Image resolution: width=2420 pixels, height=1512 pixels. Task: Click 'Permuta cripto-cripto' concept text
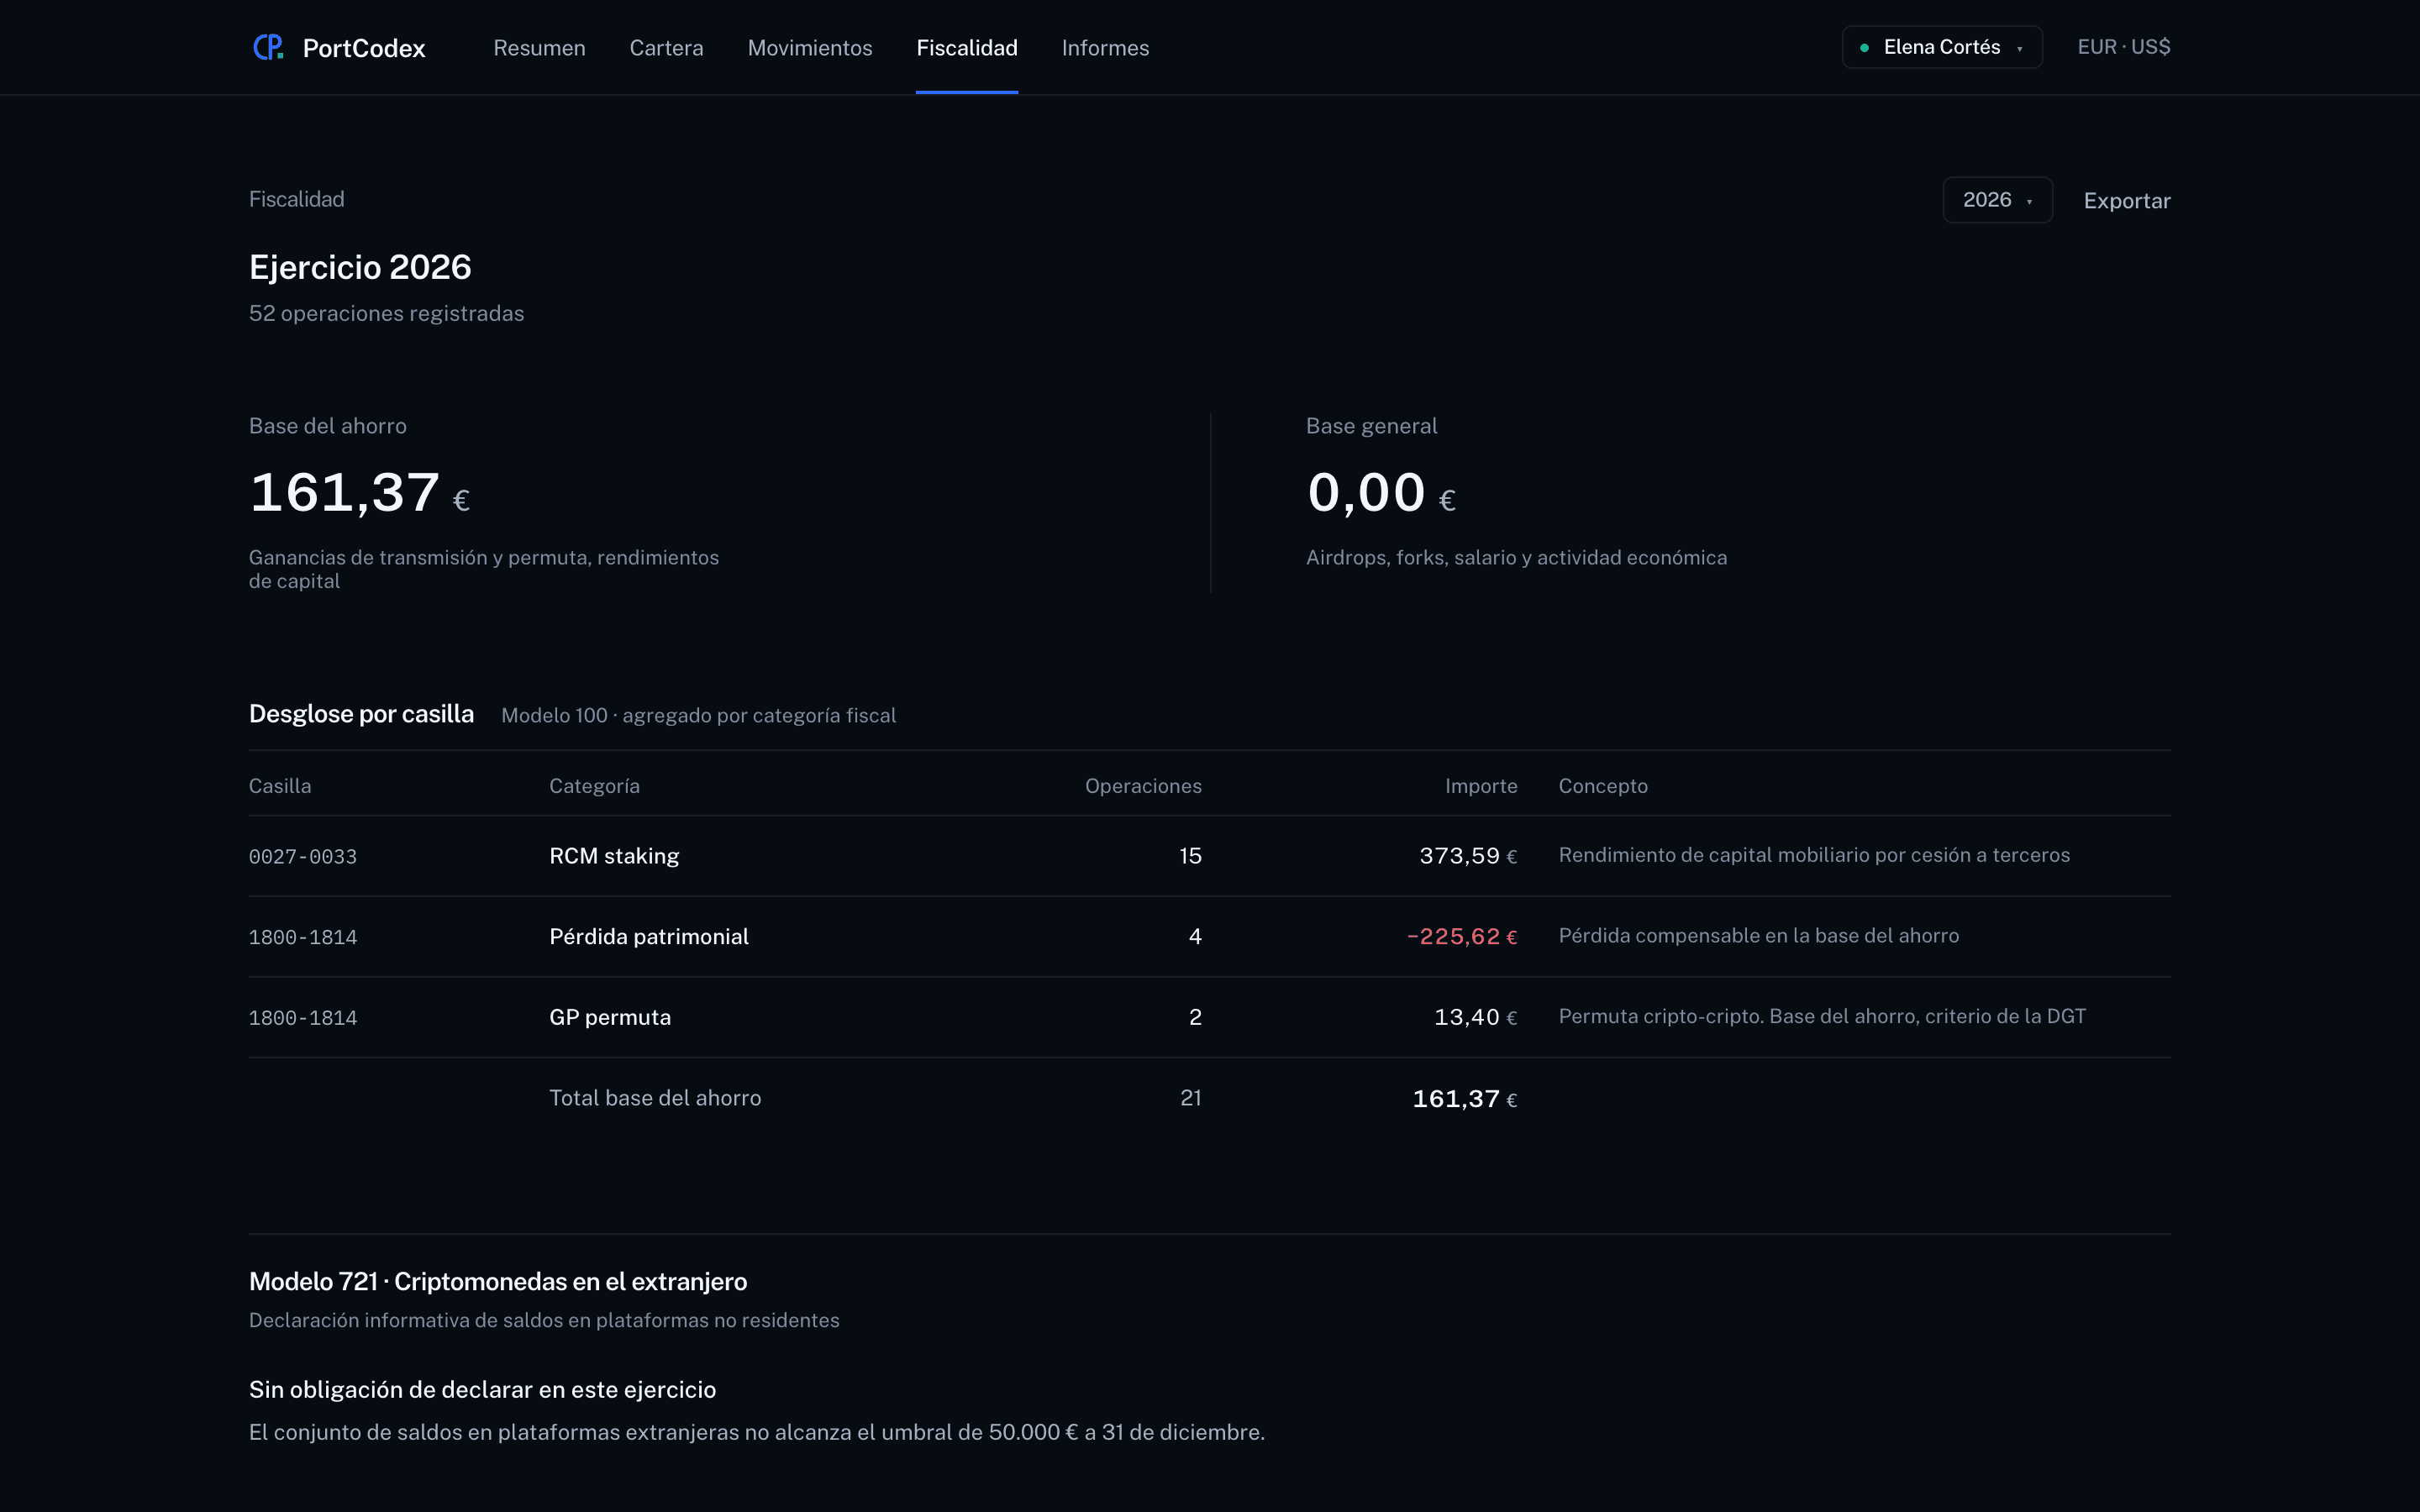click(x=1822, y=1016)
